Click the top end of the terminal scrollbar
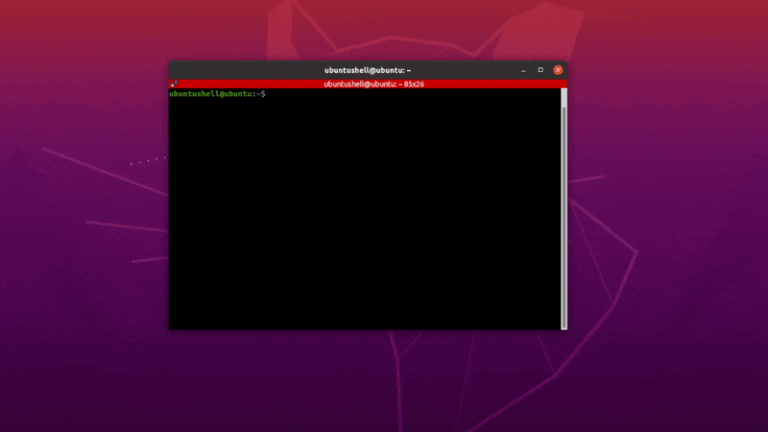The height and width of the screenshot is (432, 768). 564,91
